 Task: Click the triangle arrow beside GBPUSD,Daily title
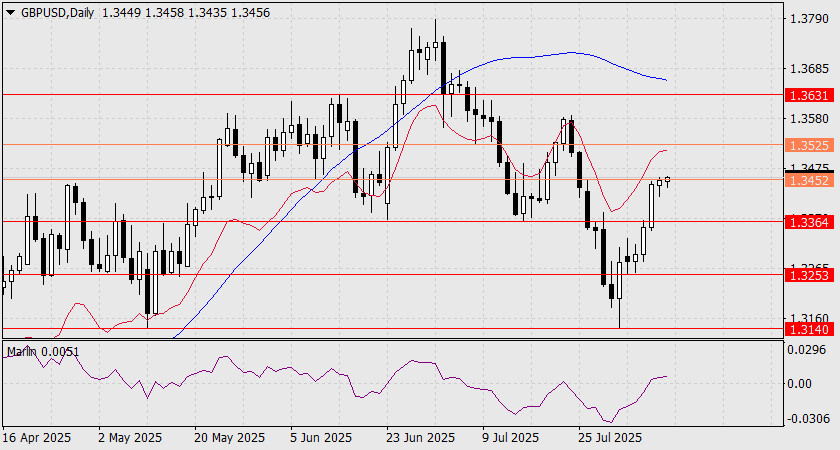tap(10, 13)
